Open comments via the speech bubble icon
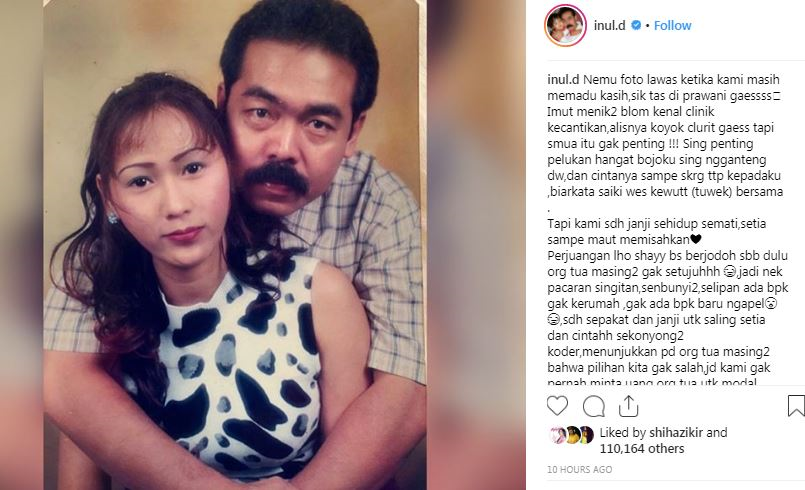Screen dimensions: 805x490 [x=593, y=407]
